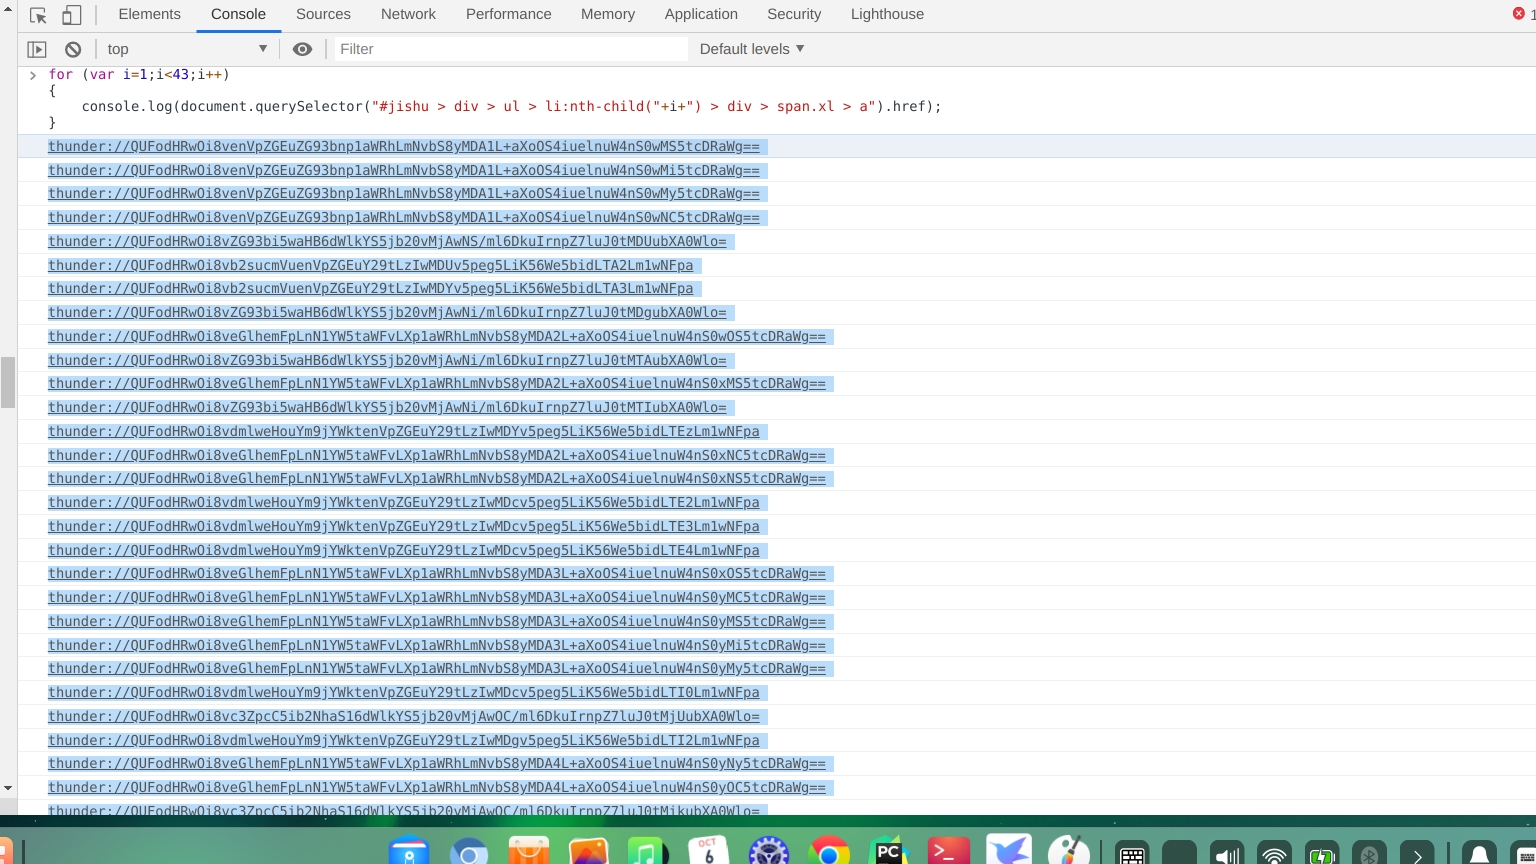This screenshot has height=864, width=1536.
Task: Open the blue app icon left of Chromium
Action: coord(409,851)
